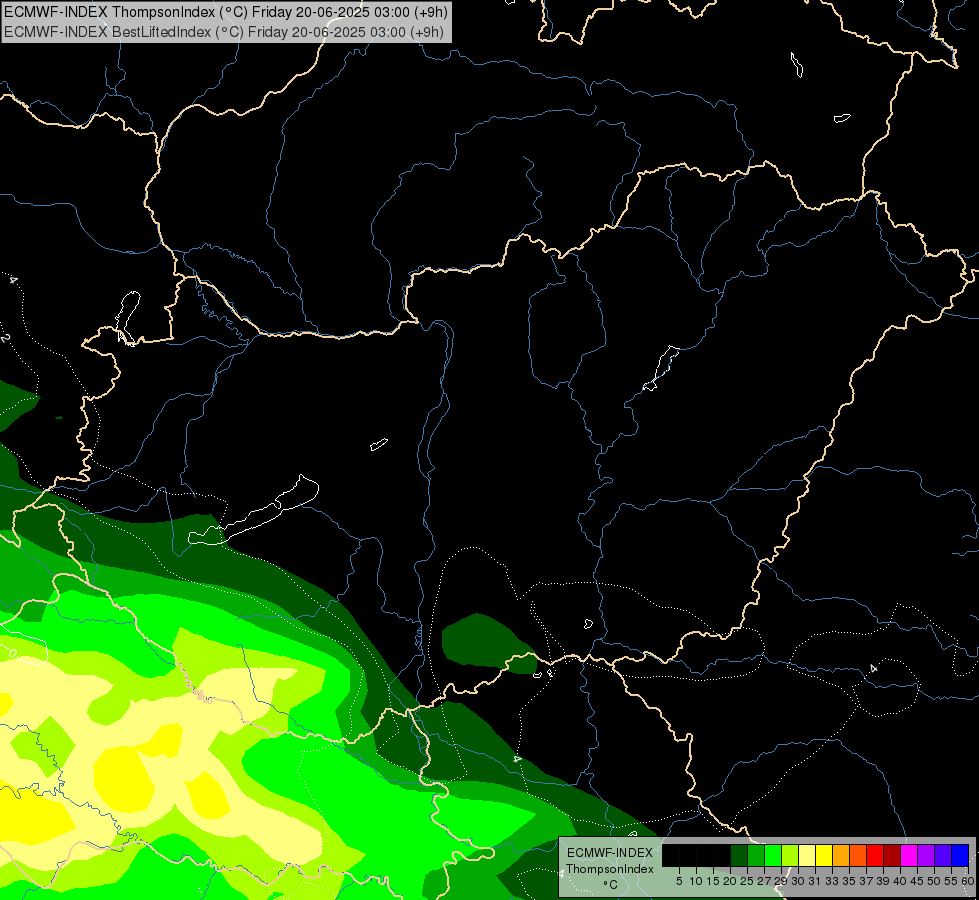Click the legend tick value '30'

pyautogui.click(x=798, y=881)
